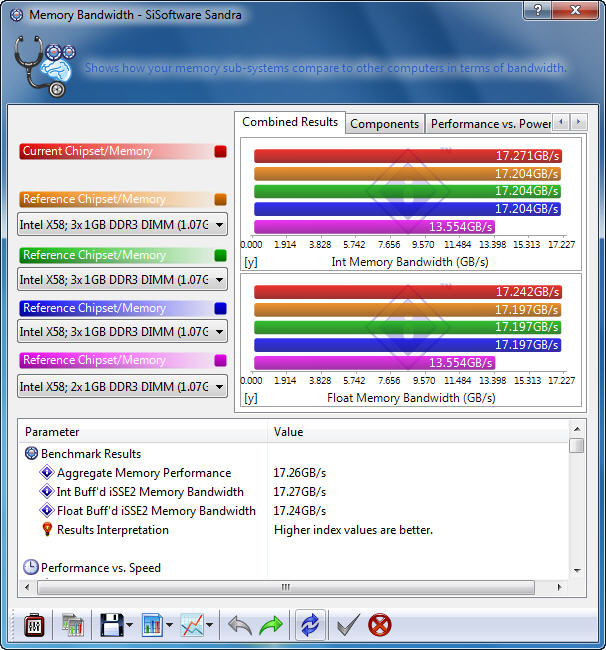Click the computers comparison icon in toolbar
This screenshot has height=650, width=606.
pos(73,625)
